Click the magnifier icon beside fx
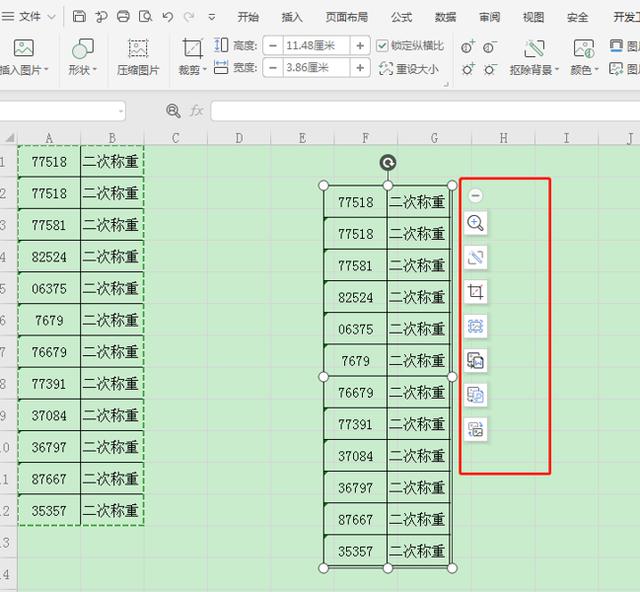 [x=173, y=111]
